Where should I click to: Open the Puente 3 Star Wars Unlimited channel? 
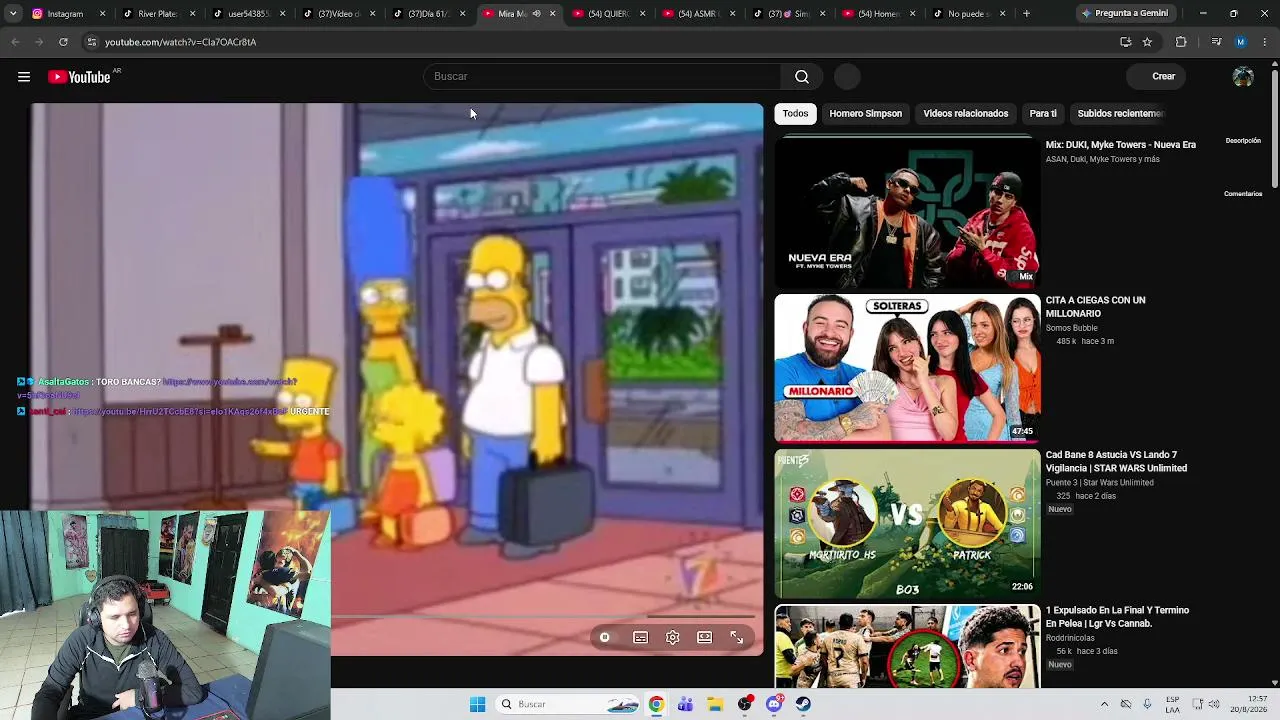1099,483
